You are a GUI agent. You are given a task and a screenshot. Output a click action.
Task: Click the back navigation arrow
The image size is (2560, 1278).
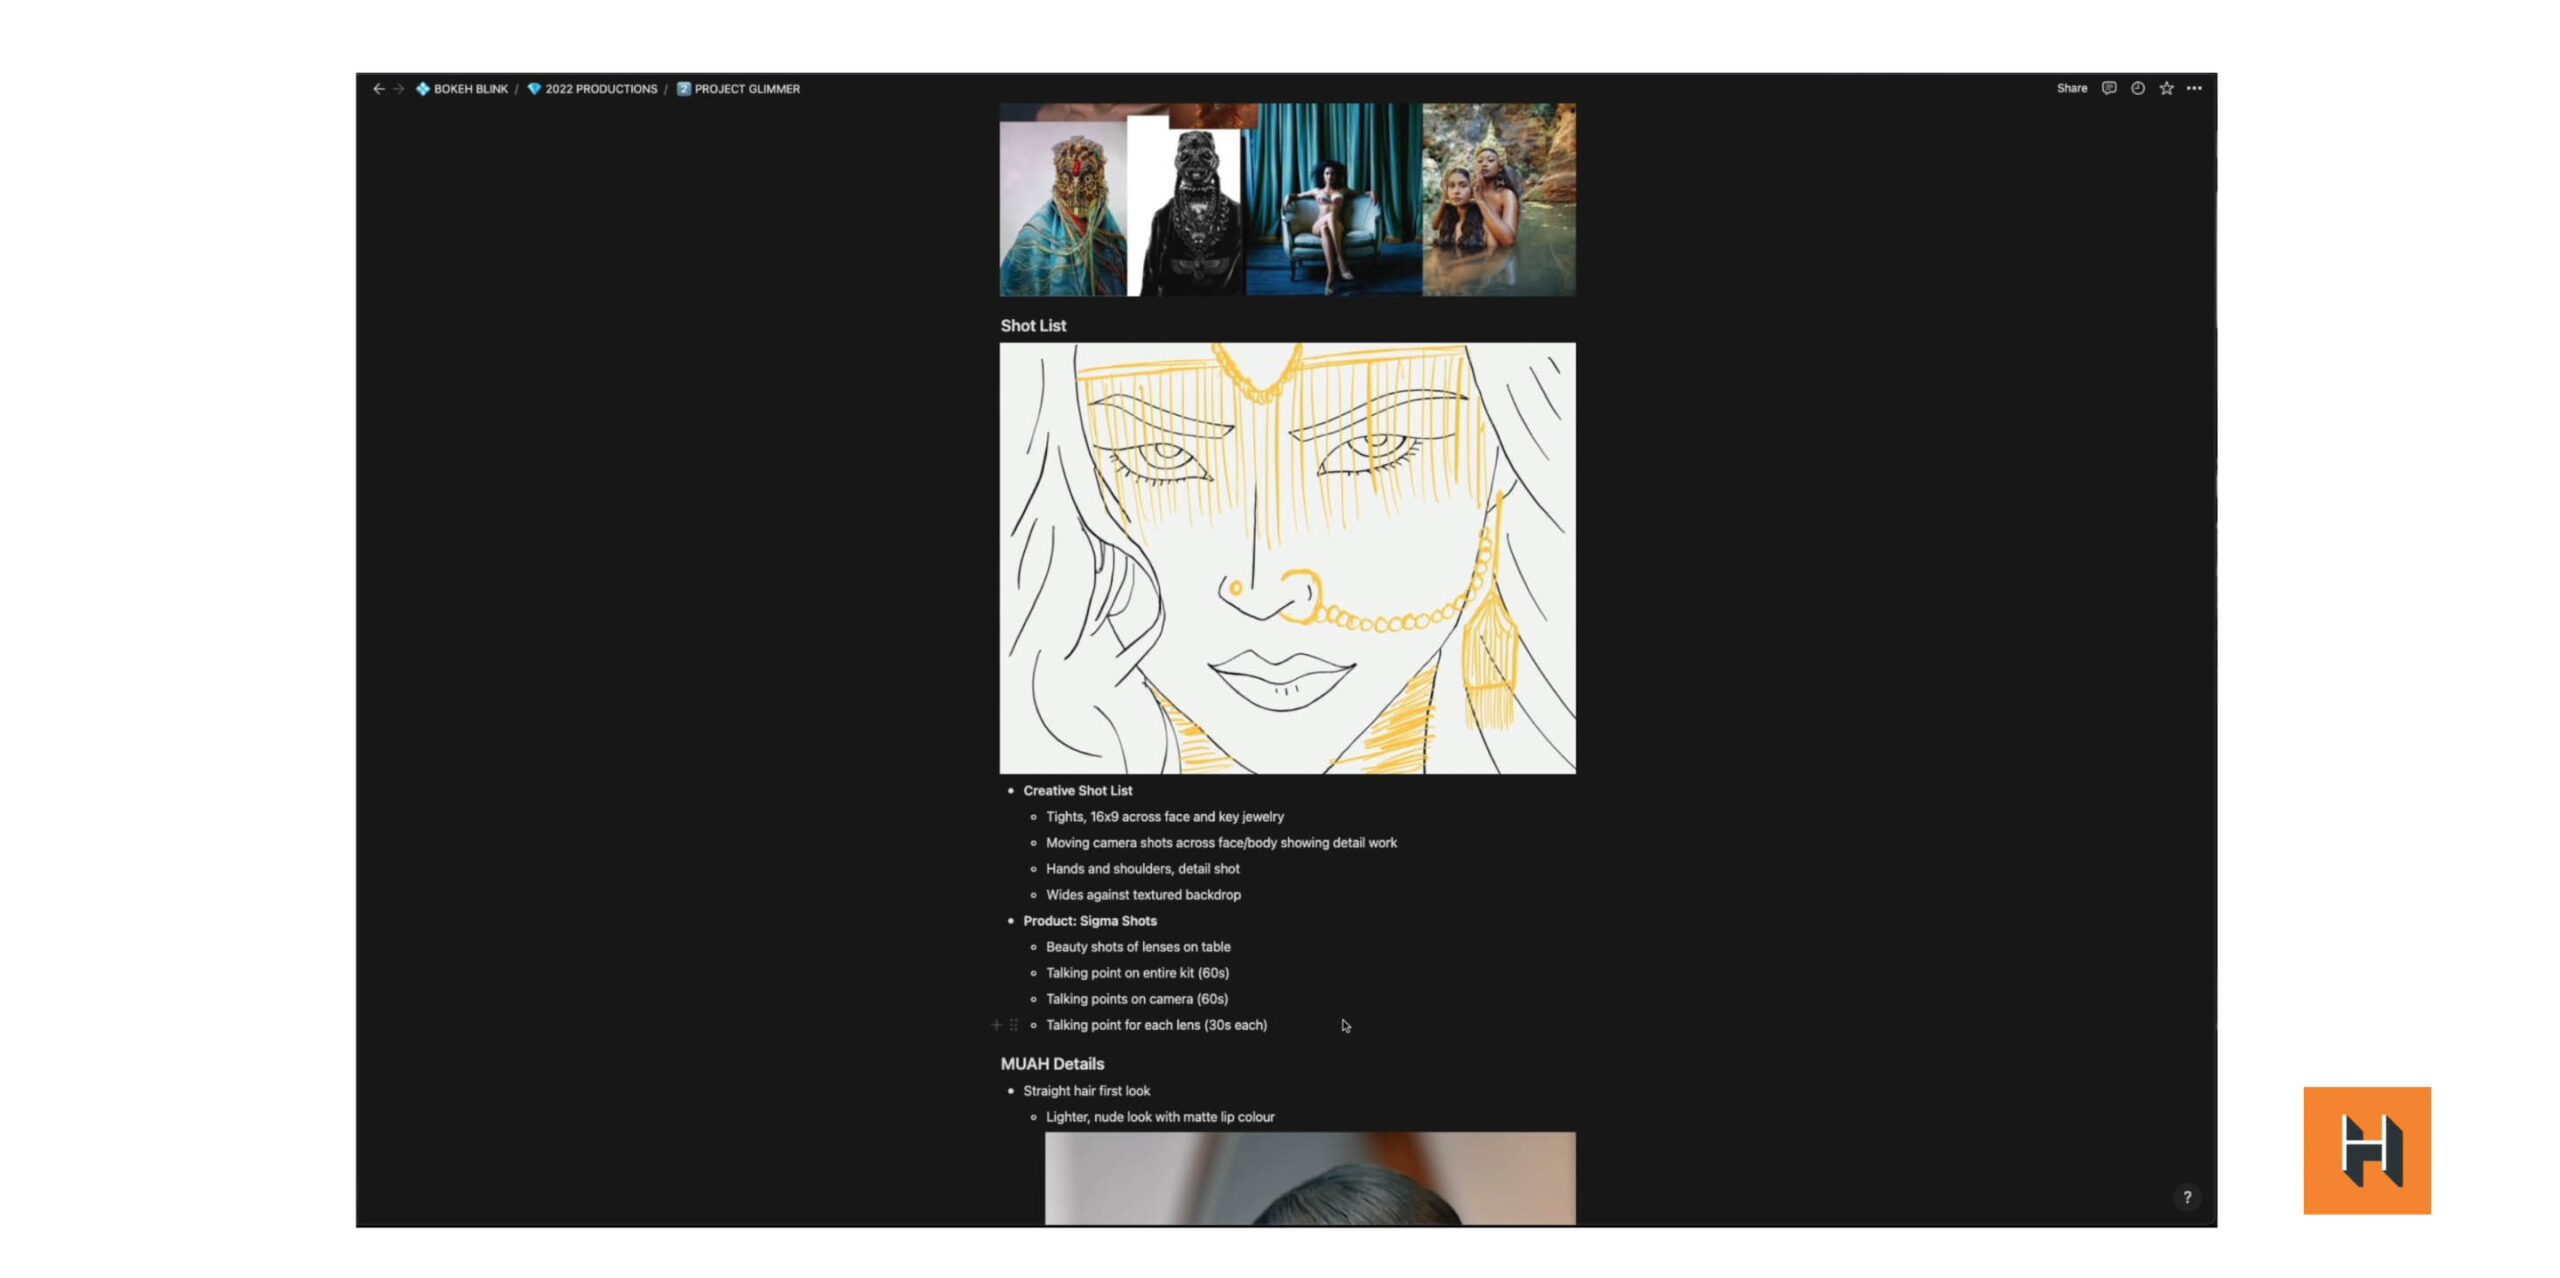point(378,89)
